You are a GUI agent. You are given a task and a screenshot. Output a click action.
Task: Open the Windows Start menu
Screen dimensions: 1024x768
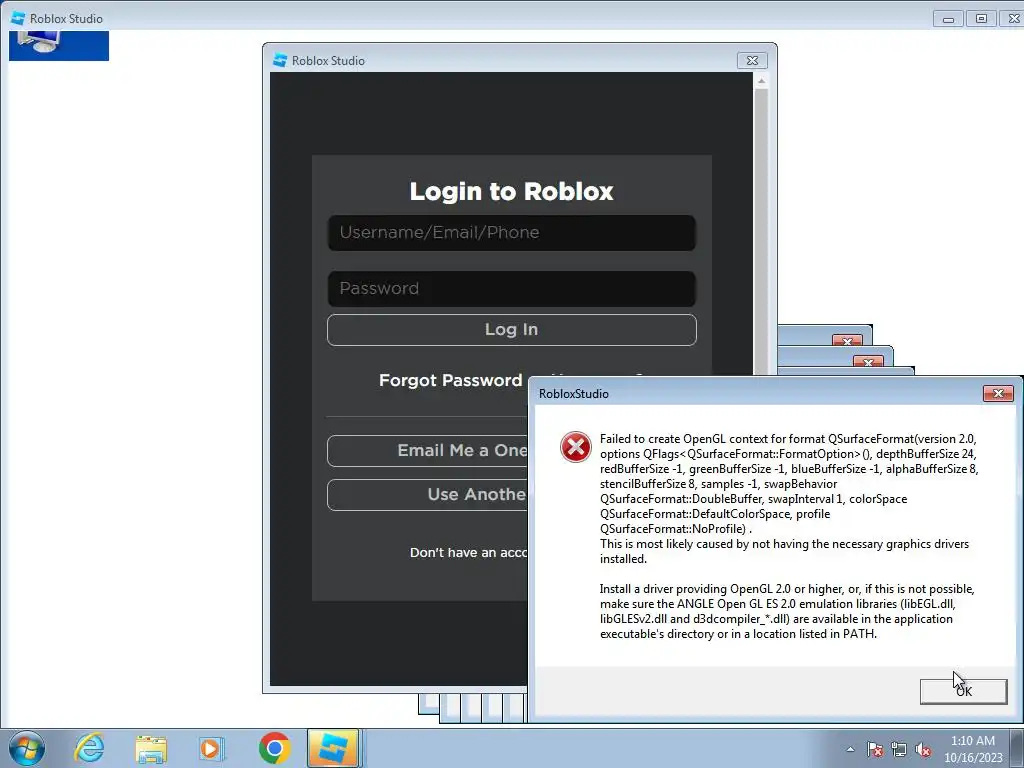pyautogui.click(x=27, y=748)
